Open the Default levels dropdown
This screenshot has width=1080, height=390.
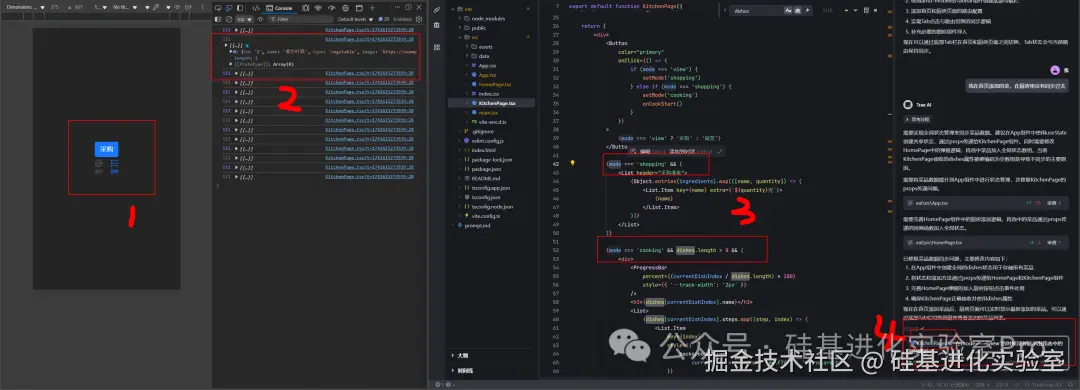355,19
